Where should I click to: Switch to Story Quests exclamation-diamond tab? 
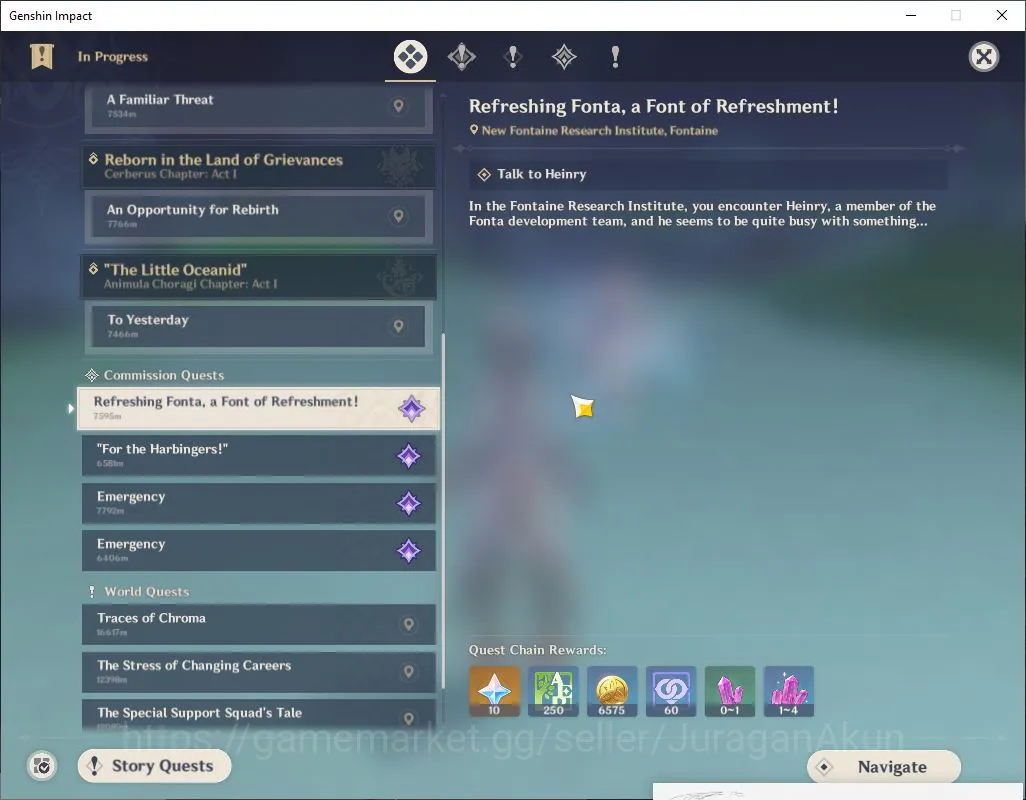tap(513, 57)
